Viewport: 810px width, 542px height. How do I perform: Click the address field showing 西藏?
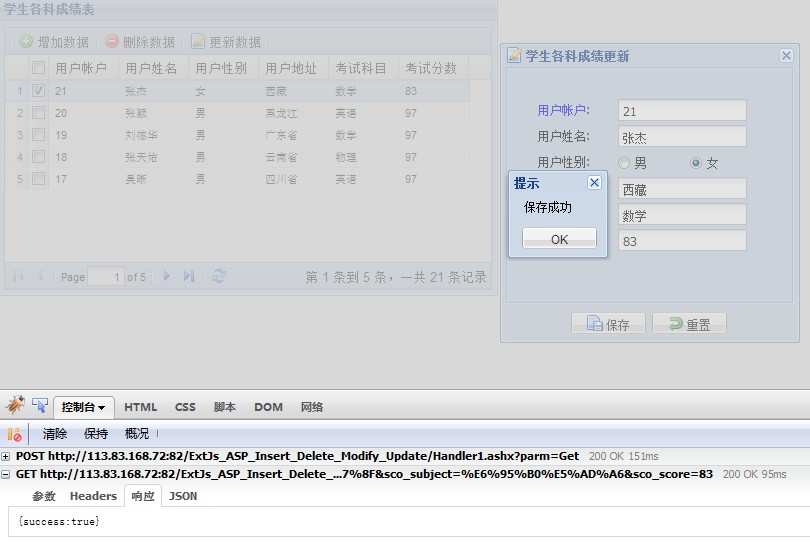click(682, 189)
